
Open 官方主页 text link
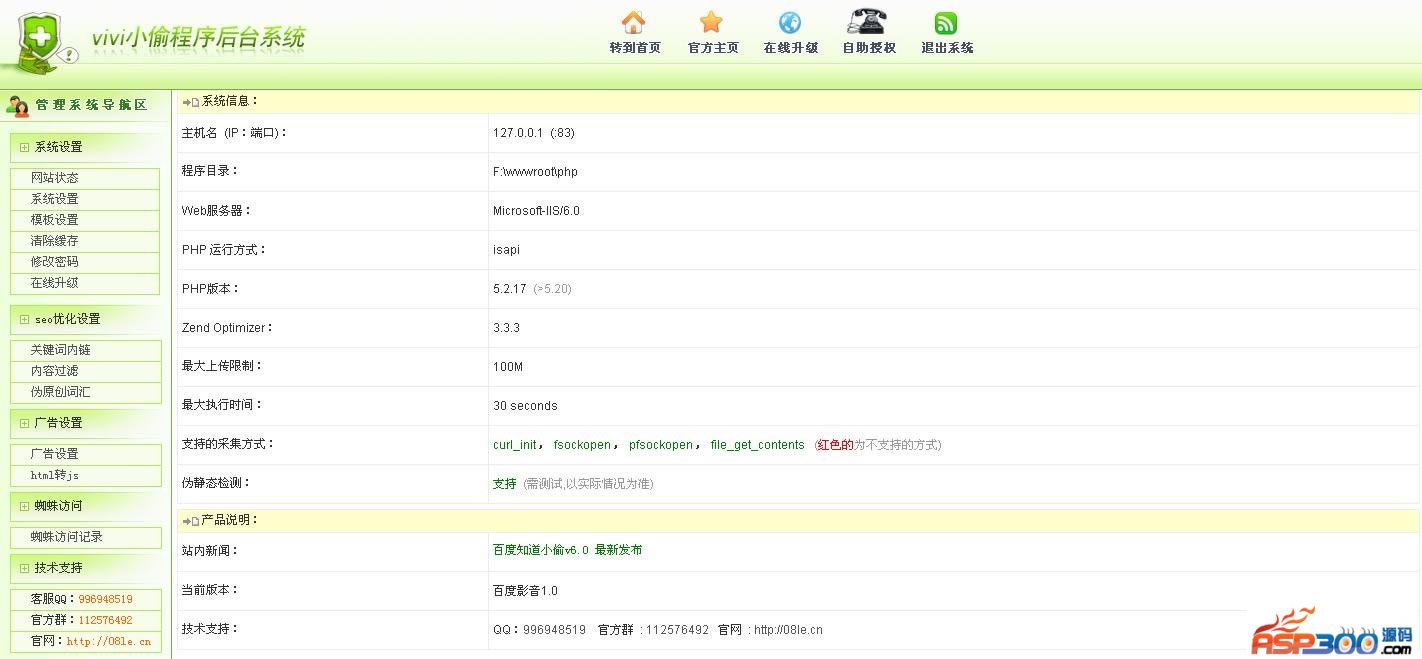(713, 48)
